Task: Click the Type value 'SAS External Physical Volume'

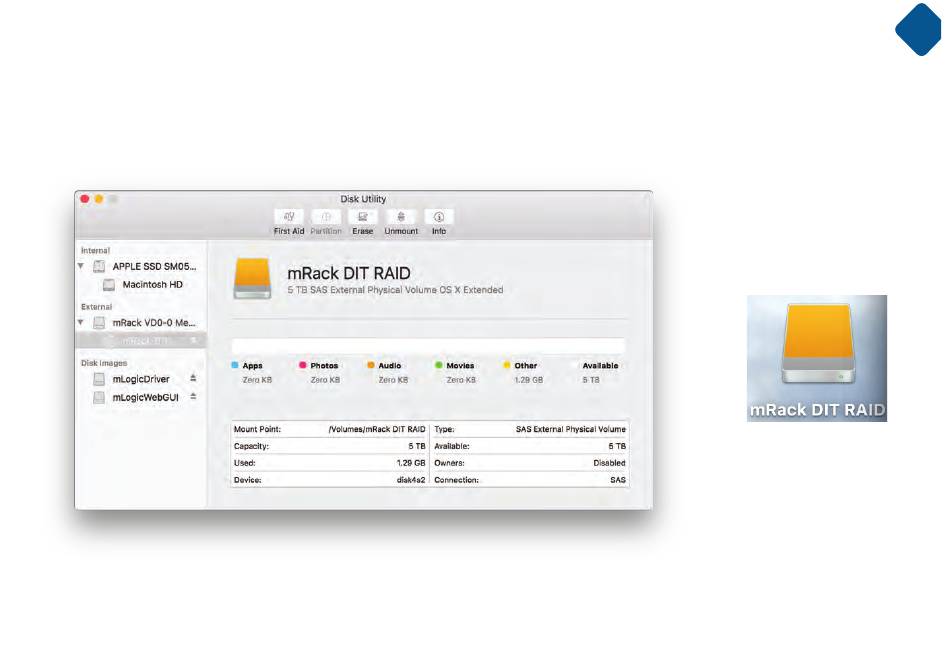Action: click(571, 429)
